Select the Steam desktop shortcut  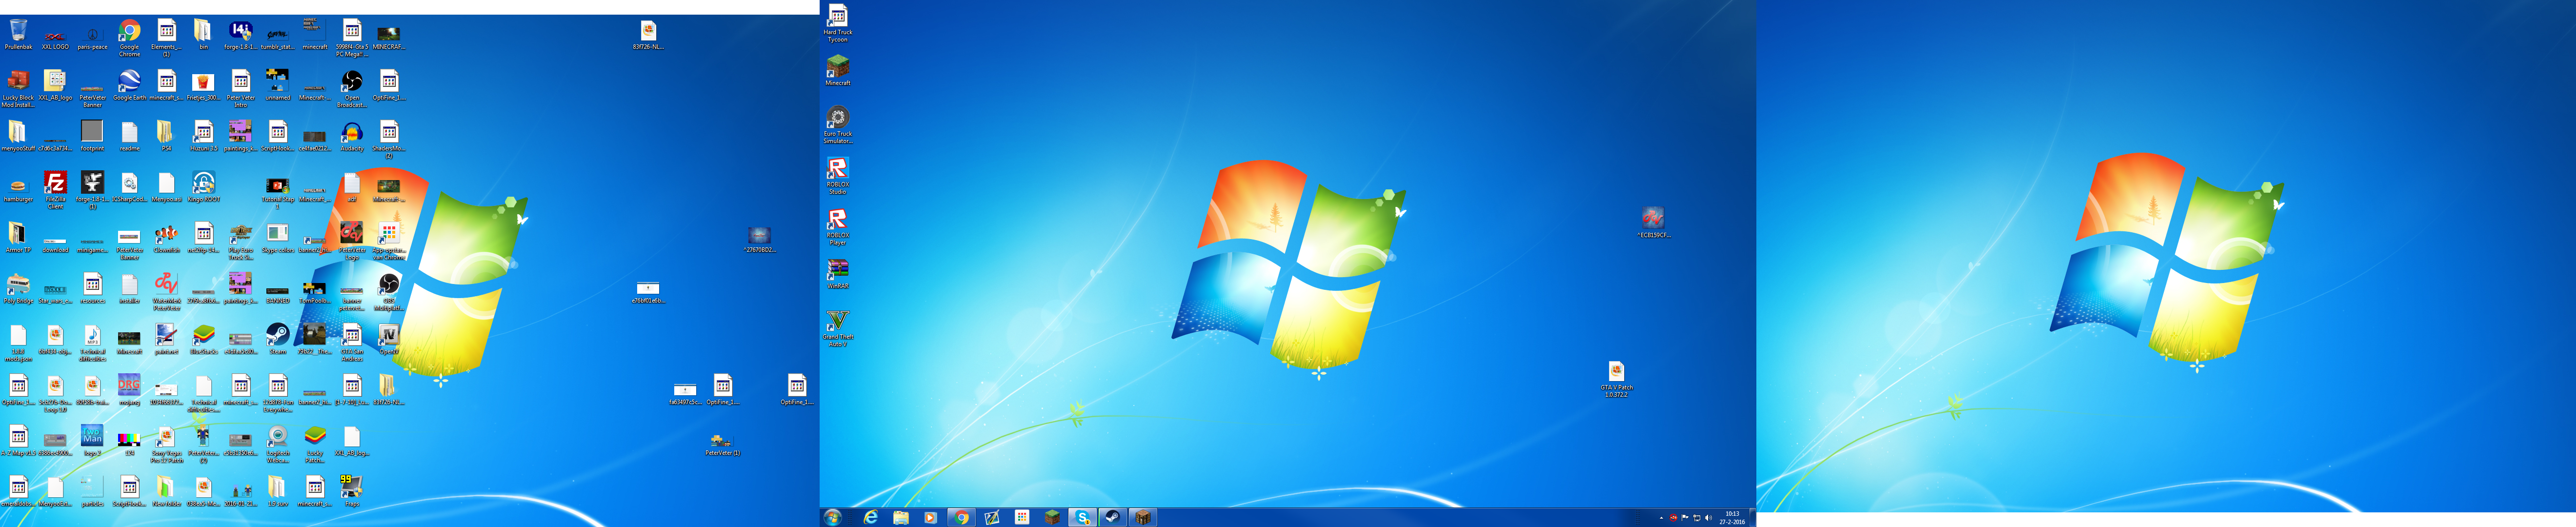[278, 340]
